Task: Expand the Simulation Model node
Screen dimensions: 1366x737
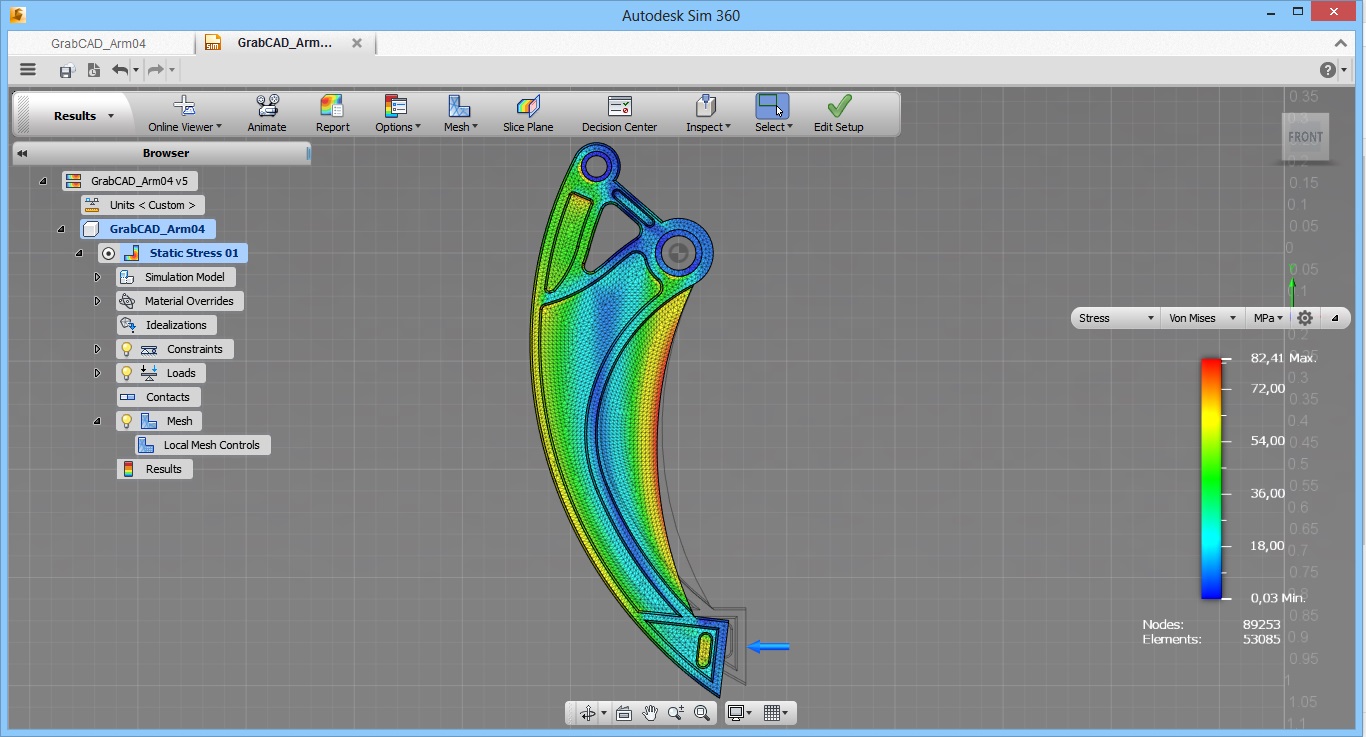Action: pyautogui.click(x=97, y=277)
